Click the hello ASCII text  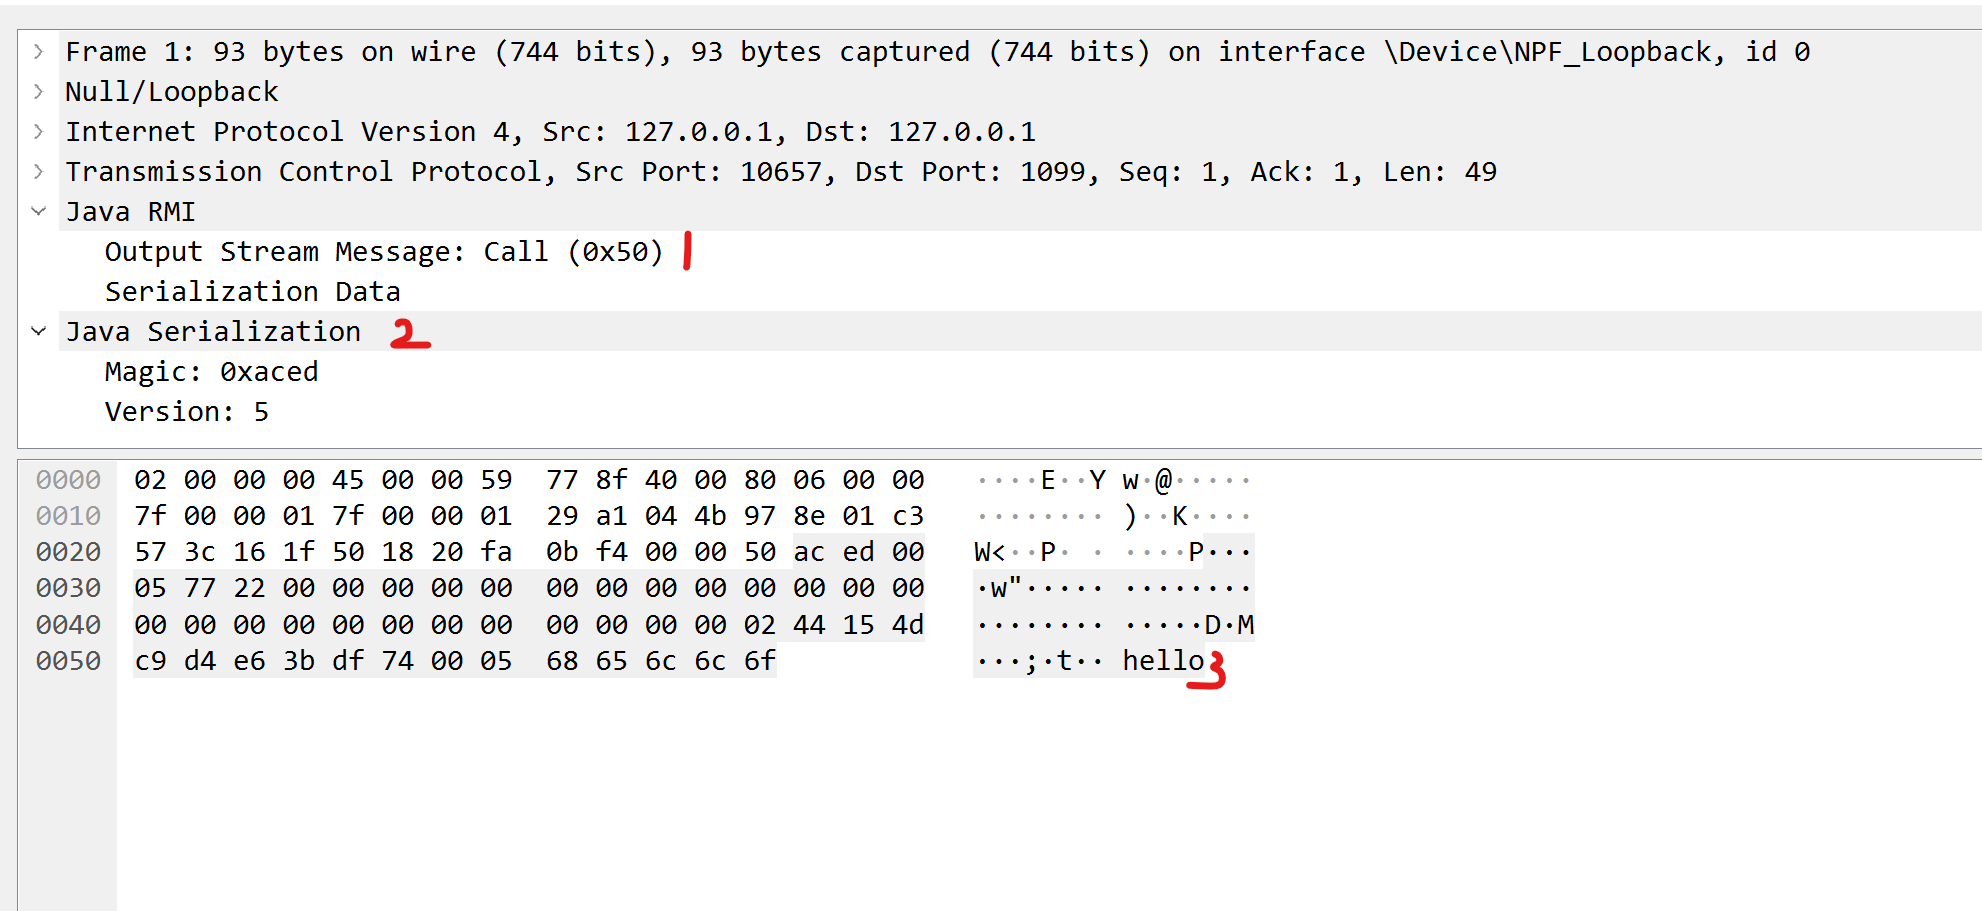pos(1162,661)
